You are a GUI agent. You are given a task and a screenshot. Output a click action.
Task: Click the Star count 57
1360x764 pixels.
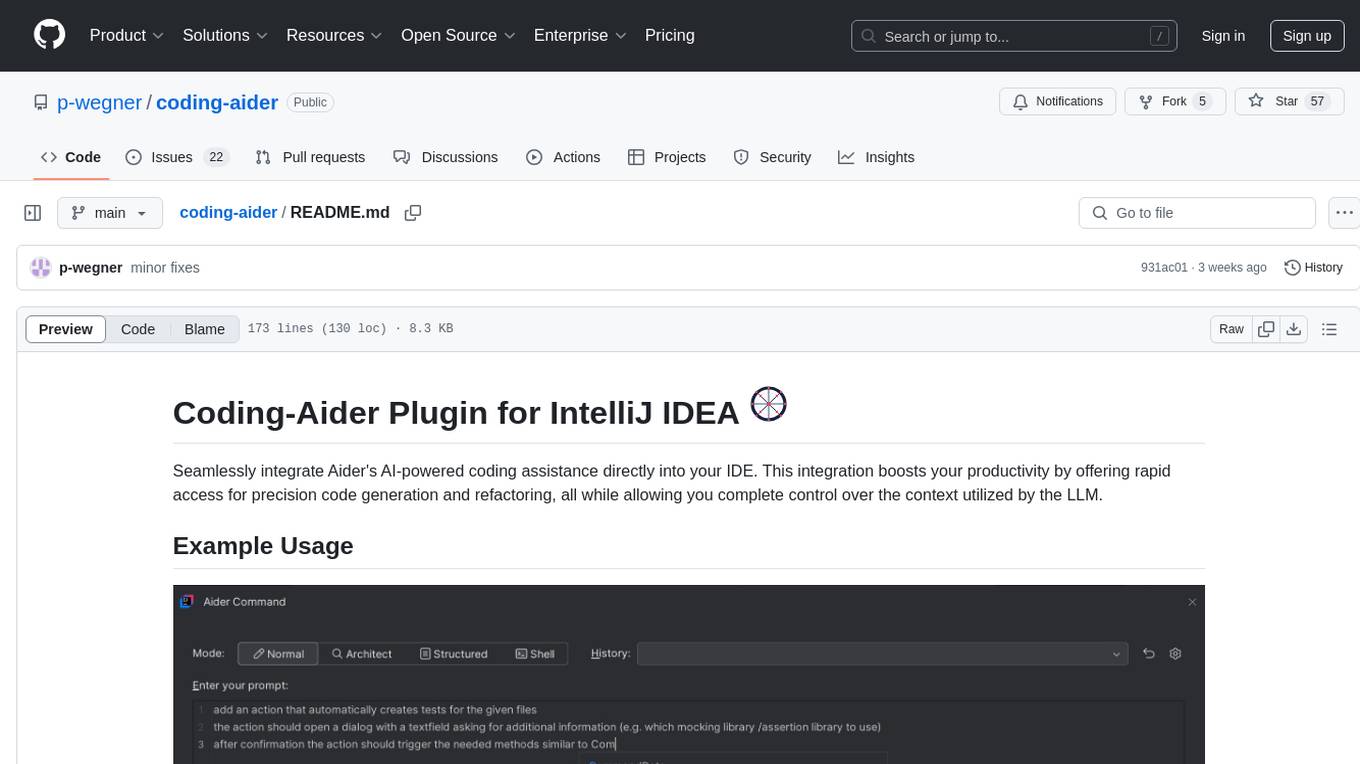(1317, 102)
